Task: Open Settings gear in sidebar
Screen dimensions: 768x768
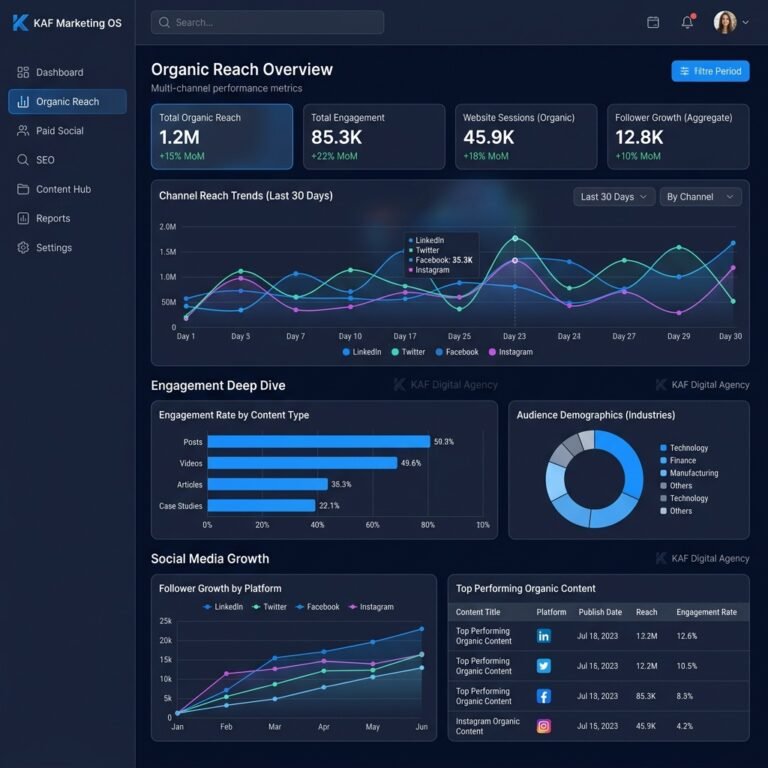Action: coord(23,247)
